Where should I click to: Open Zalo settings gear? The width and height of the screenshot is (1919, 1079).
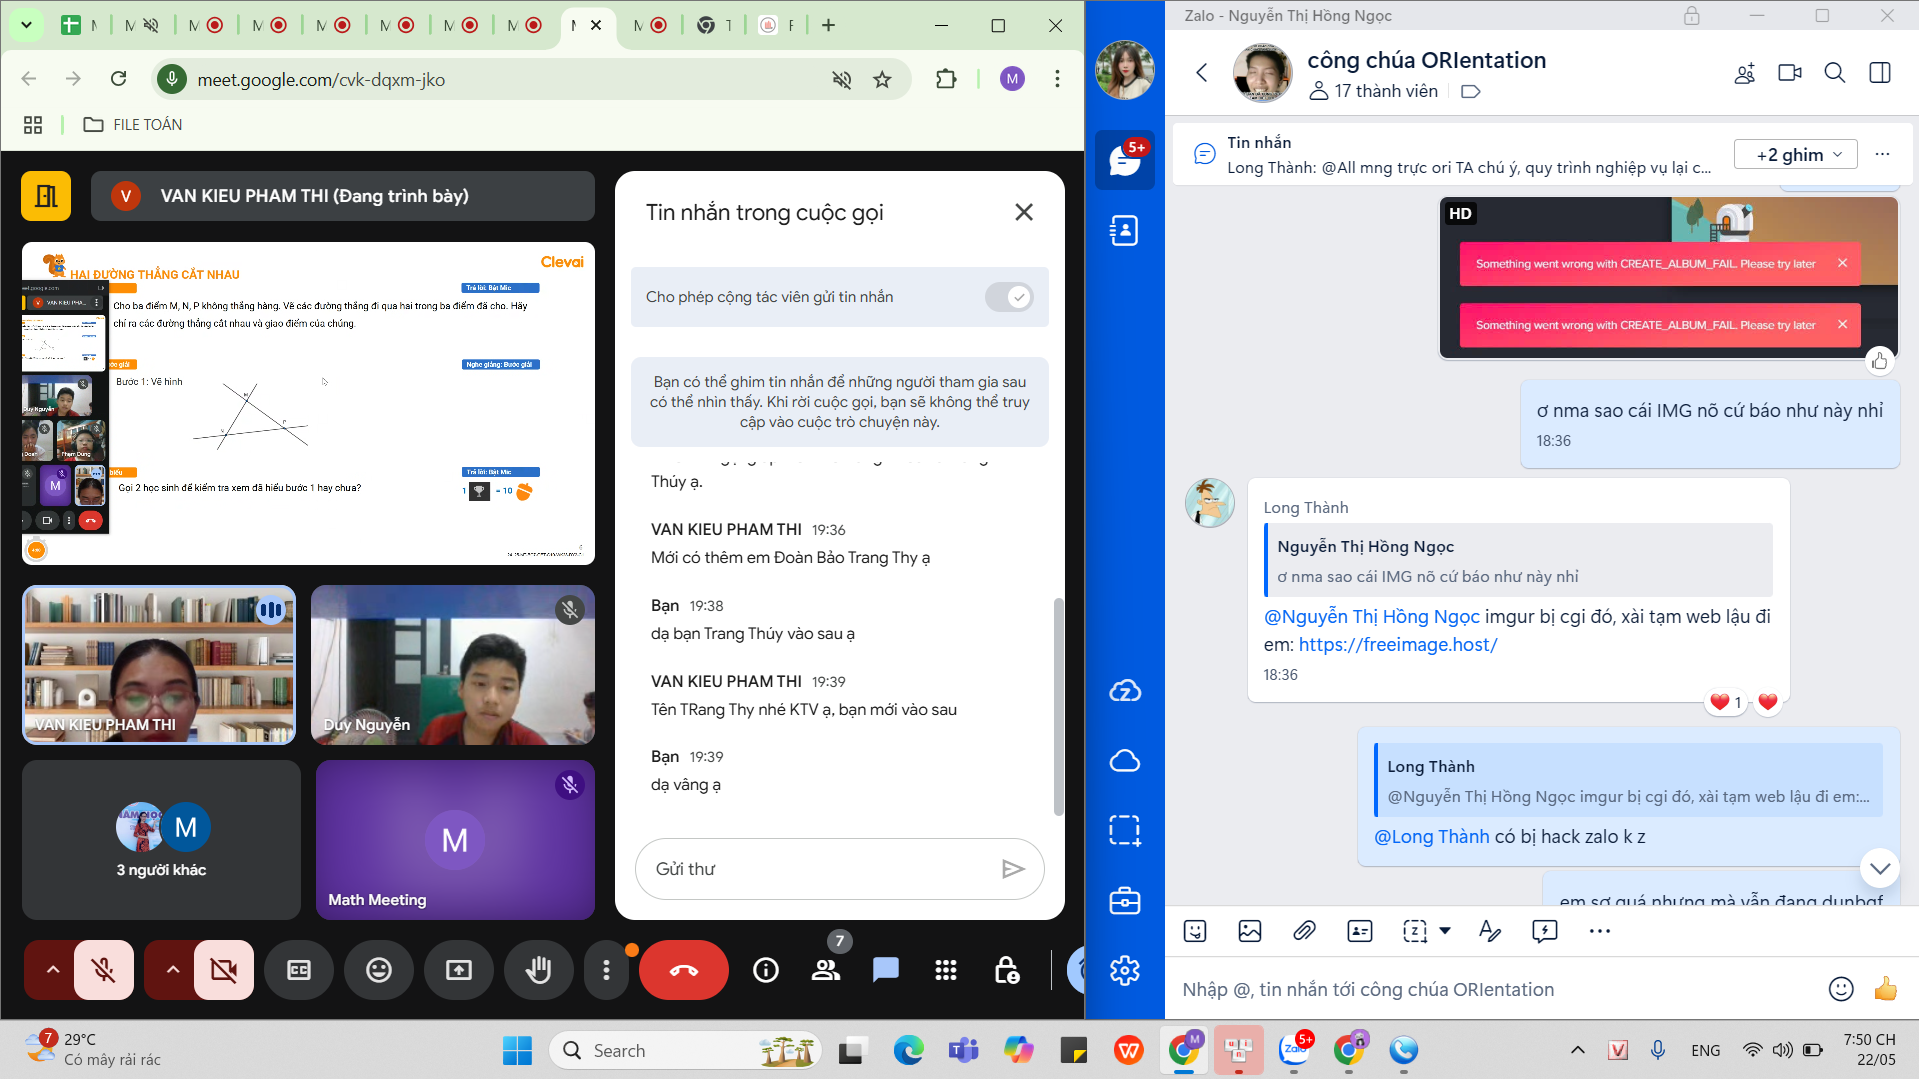[1125, 970]
